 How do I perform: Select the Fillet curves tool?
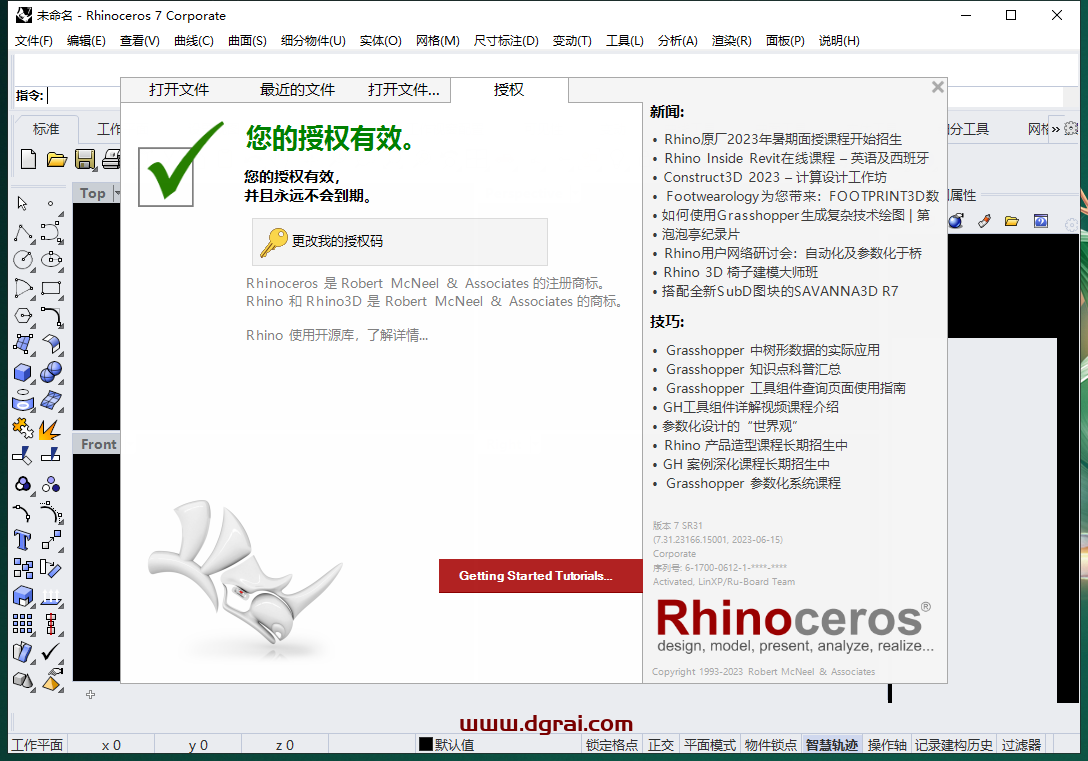(51, 316)
